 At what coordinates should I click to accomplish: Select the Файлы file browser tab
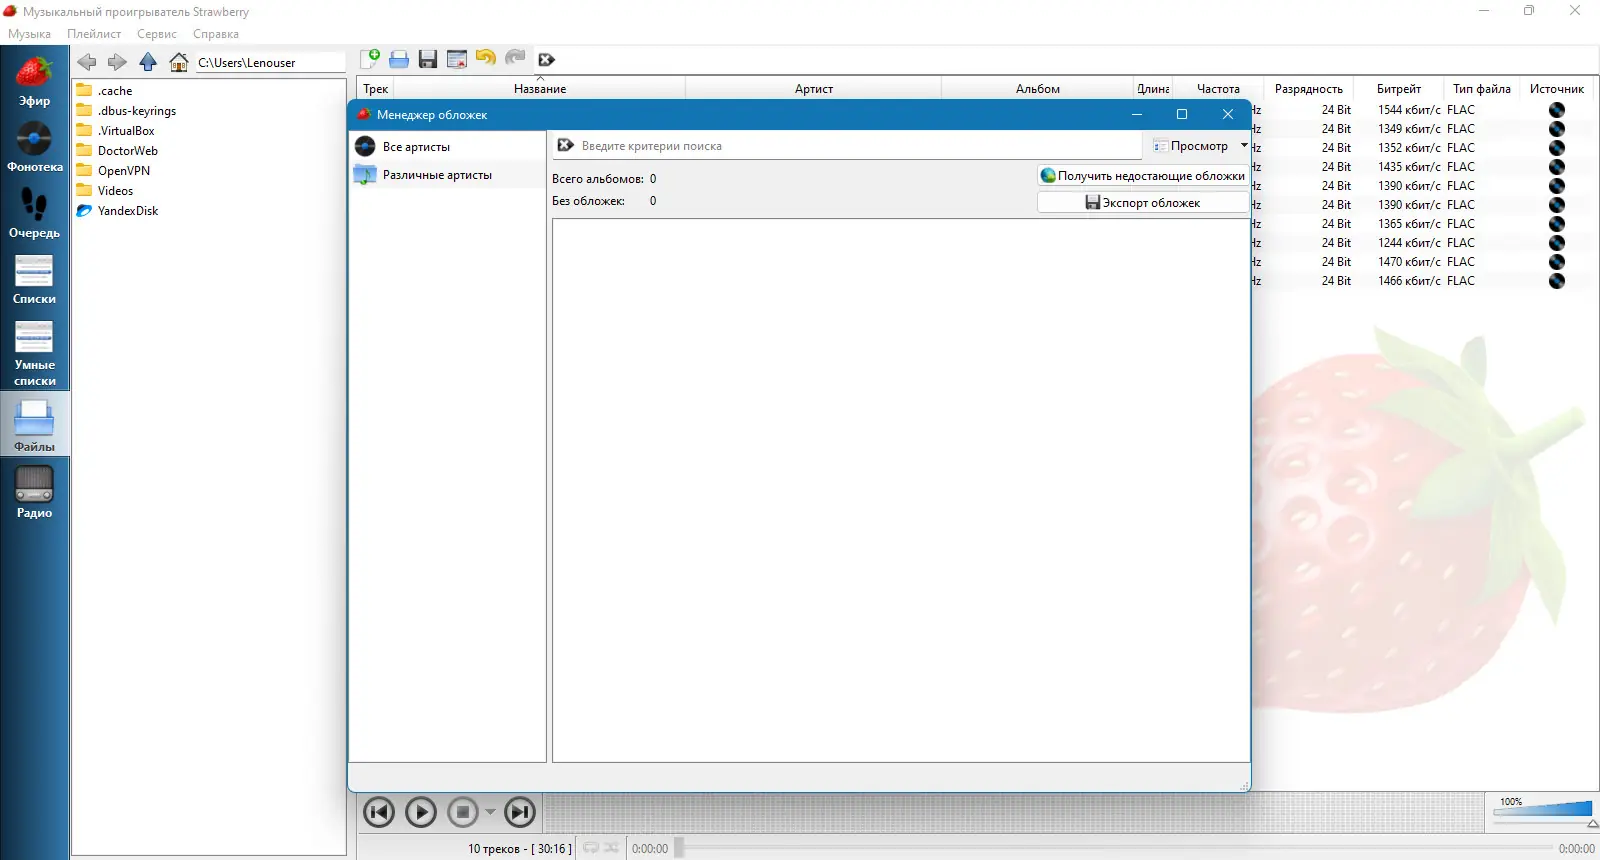click(x=34, y=425)
